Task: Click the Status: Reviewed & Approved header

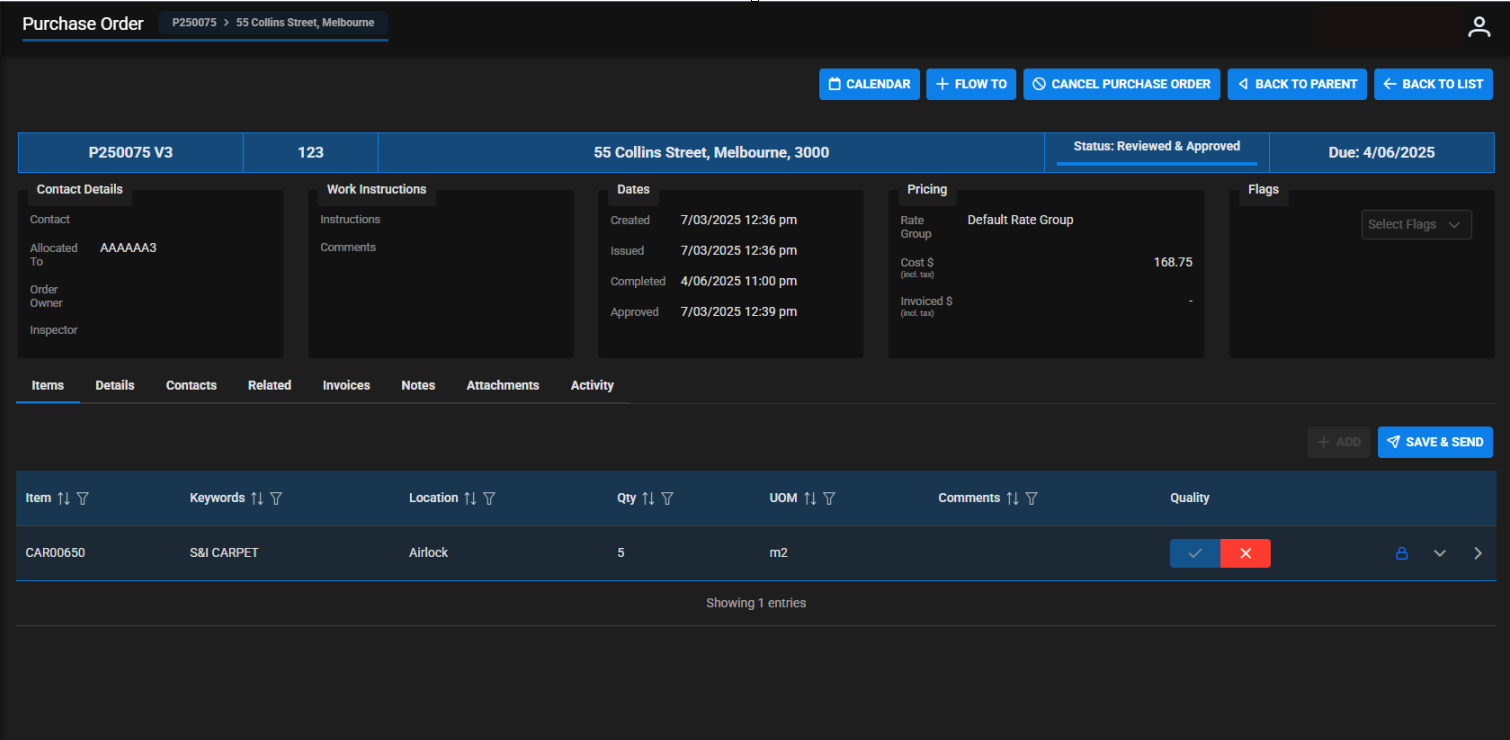Action: coord(1156,146)
